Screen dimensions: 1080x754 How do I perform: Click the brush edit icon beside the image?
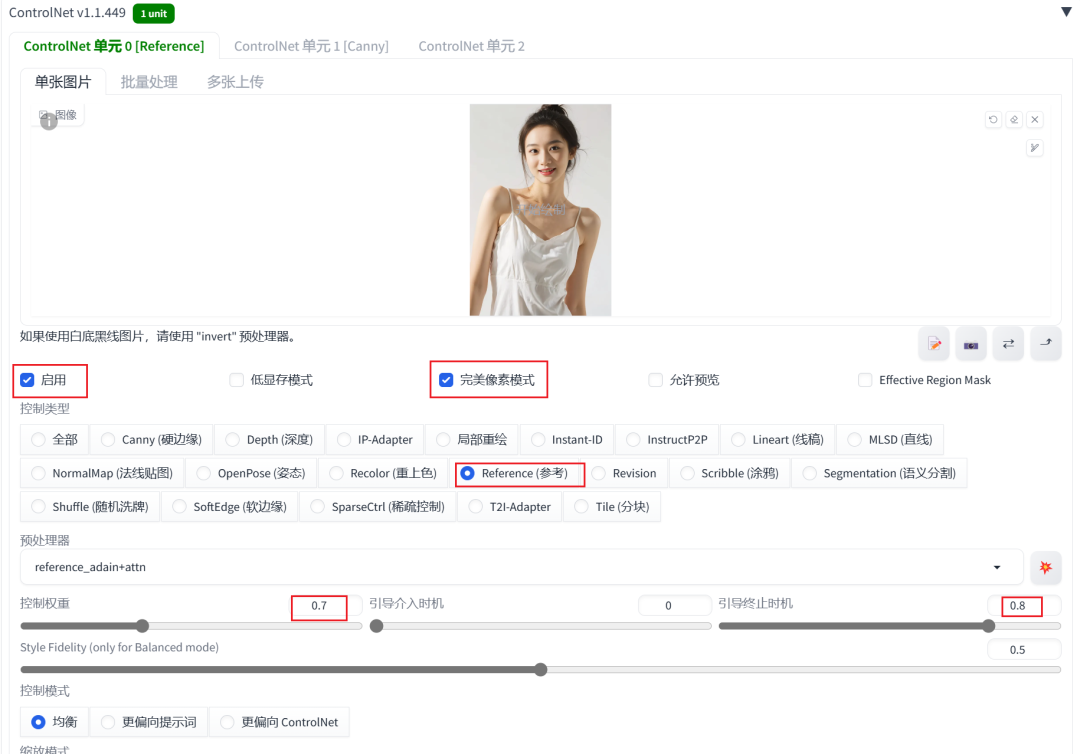[1035, 147]
